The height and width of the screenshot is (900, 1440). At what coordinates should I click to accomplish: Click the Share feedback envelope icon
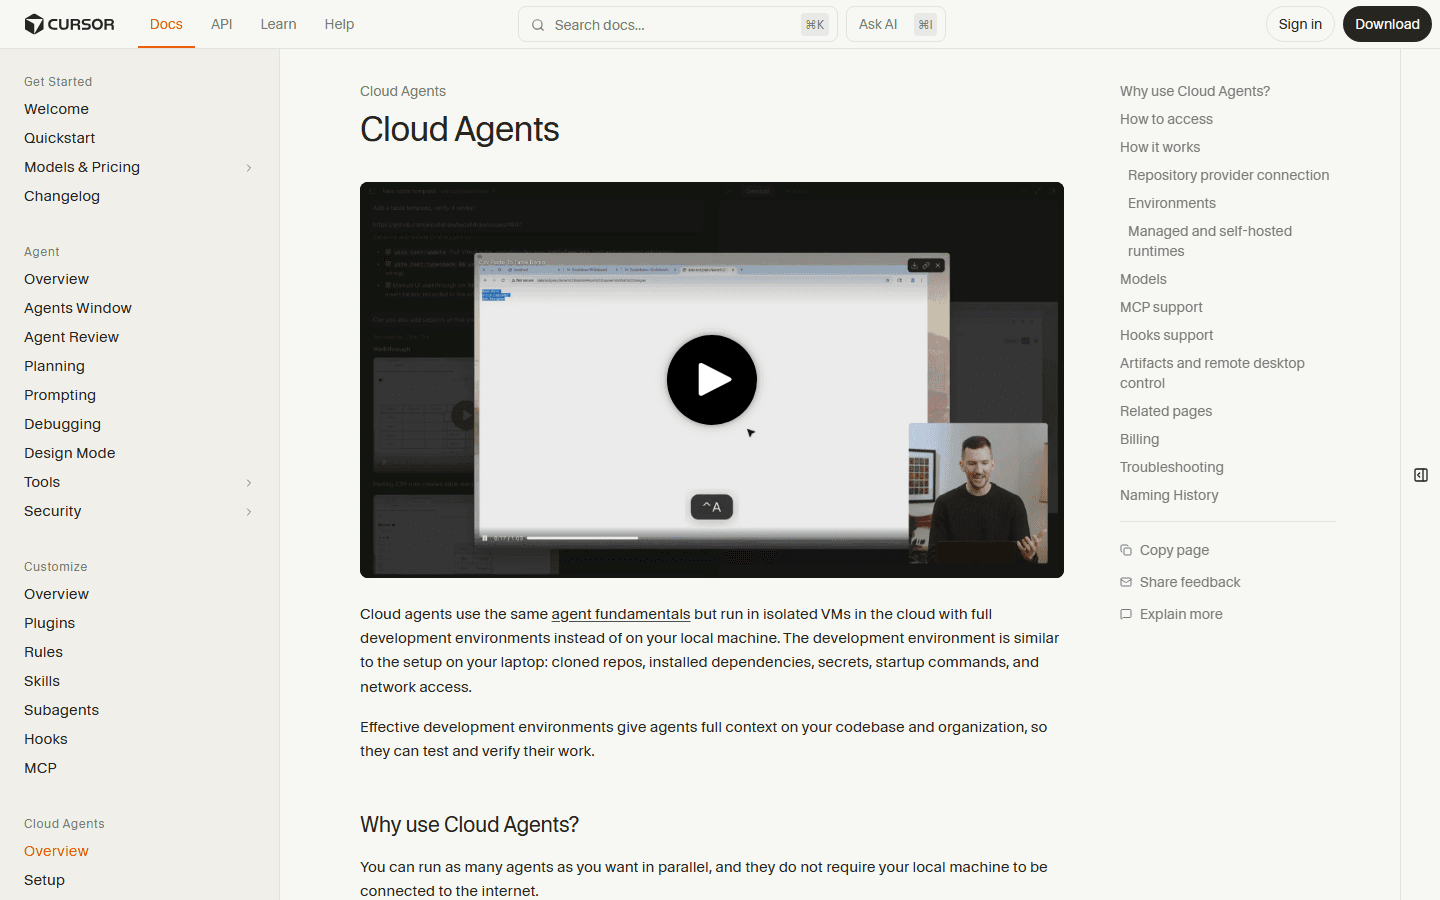(x=1126, y=582)
